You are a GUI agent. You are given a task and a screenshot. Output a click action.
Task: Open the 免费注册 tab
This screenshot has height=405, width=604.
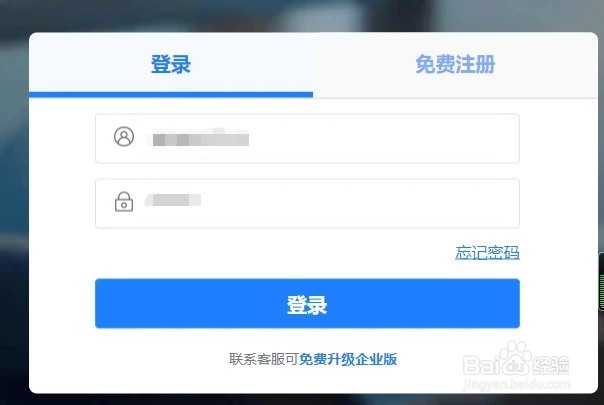pos(455,64)
